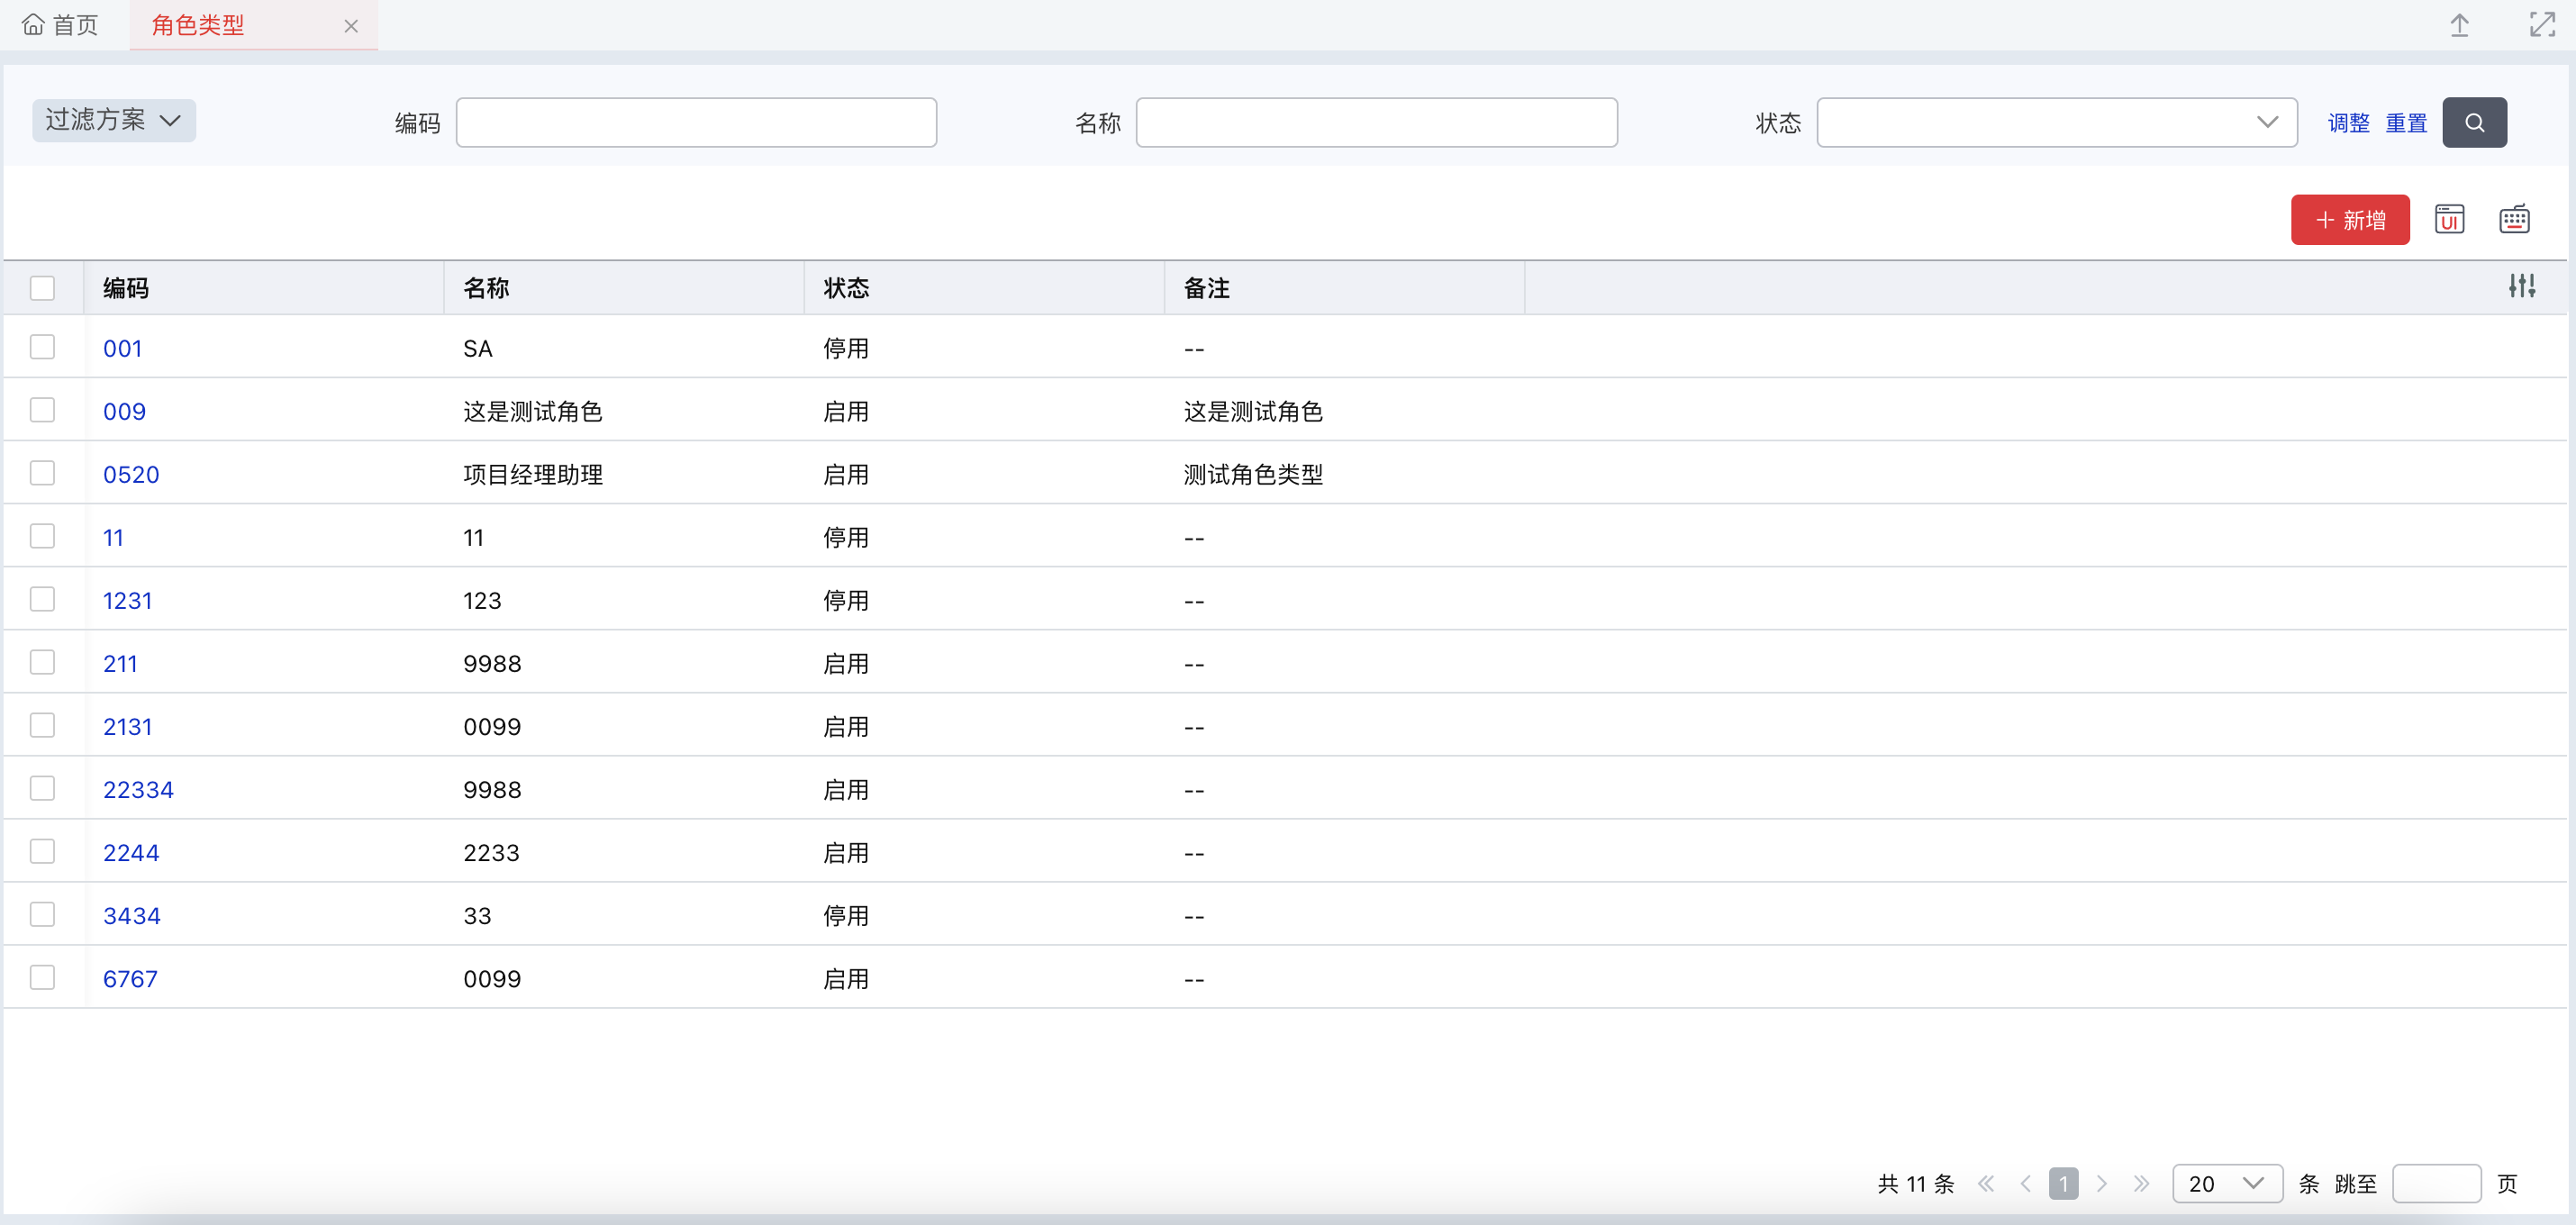Click the 重置 link

pos(2406,123)
